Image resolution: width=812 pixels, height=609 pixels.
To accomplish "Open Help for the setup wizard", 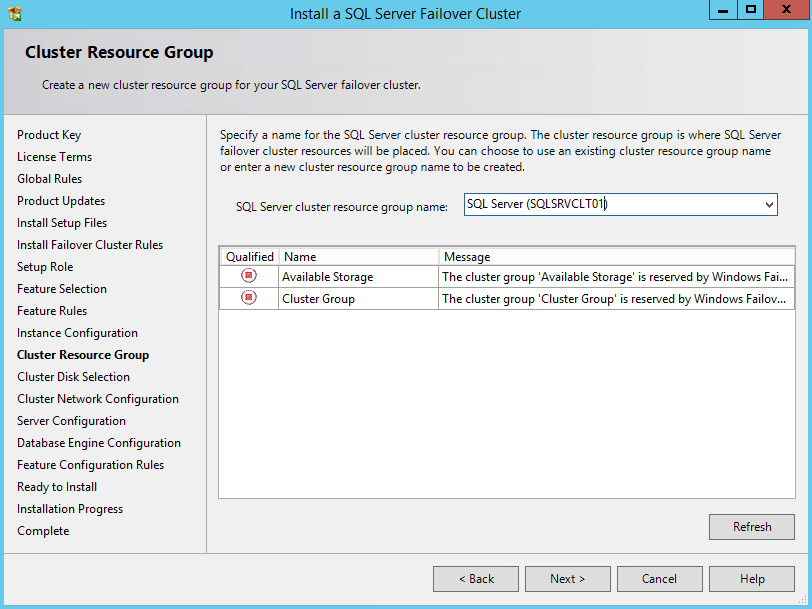I will pyautogui.click(x=752, y=579).
